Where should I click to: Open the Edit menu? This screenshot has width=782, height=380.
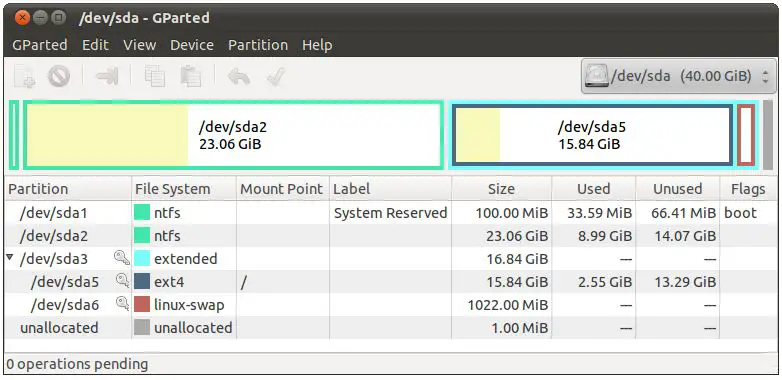(x=95, y=45)
